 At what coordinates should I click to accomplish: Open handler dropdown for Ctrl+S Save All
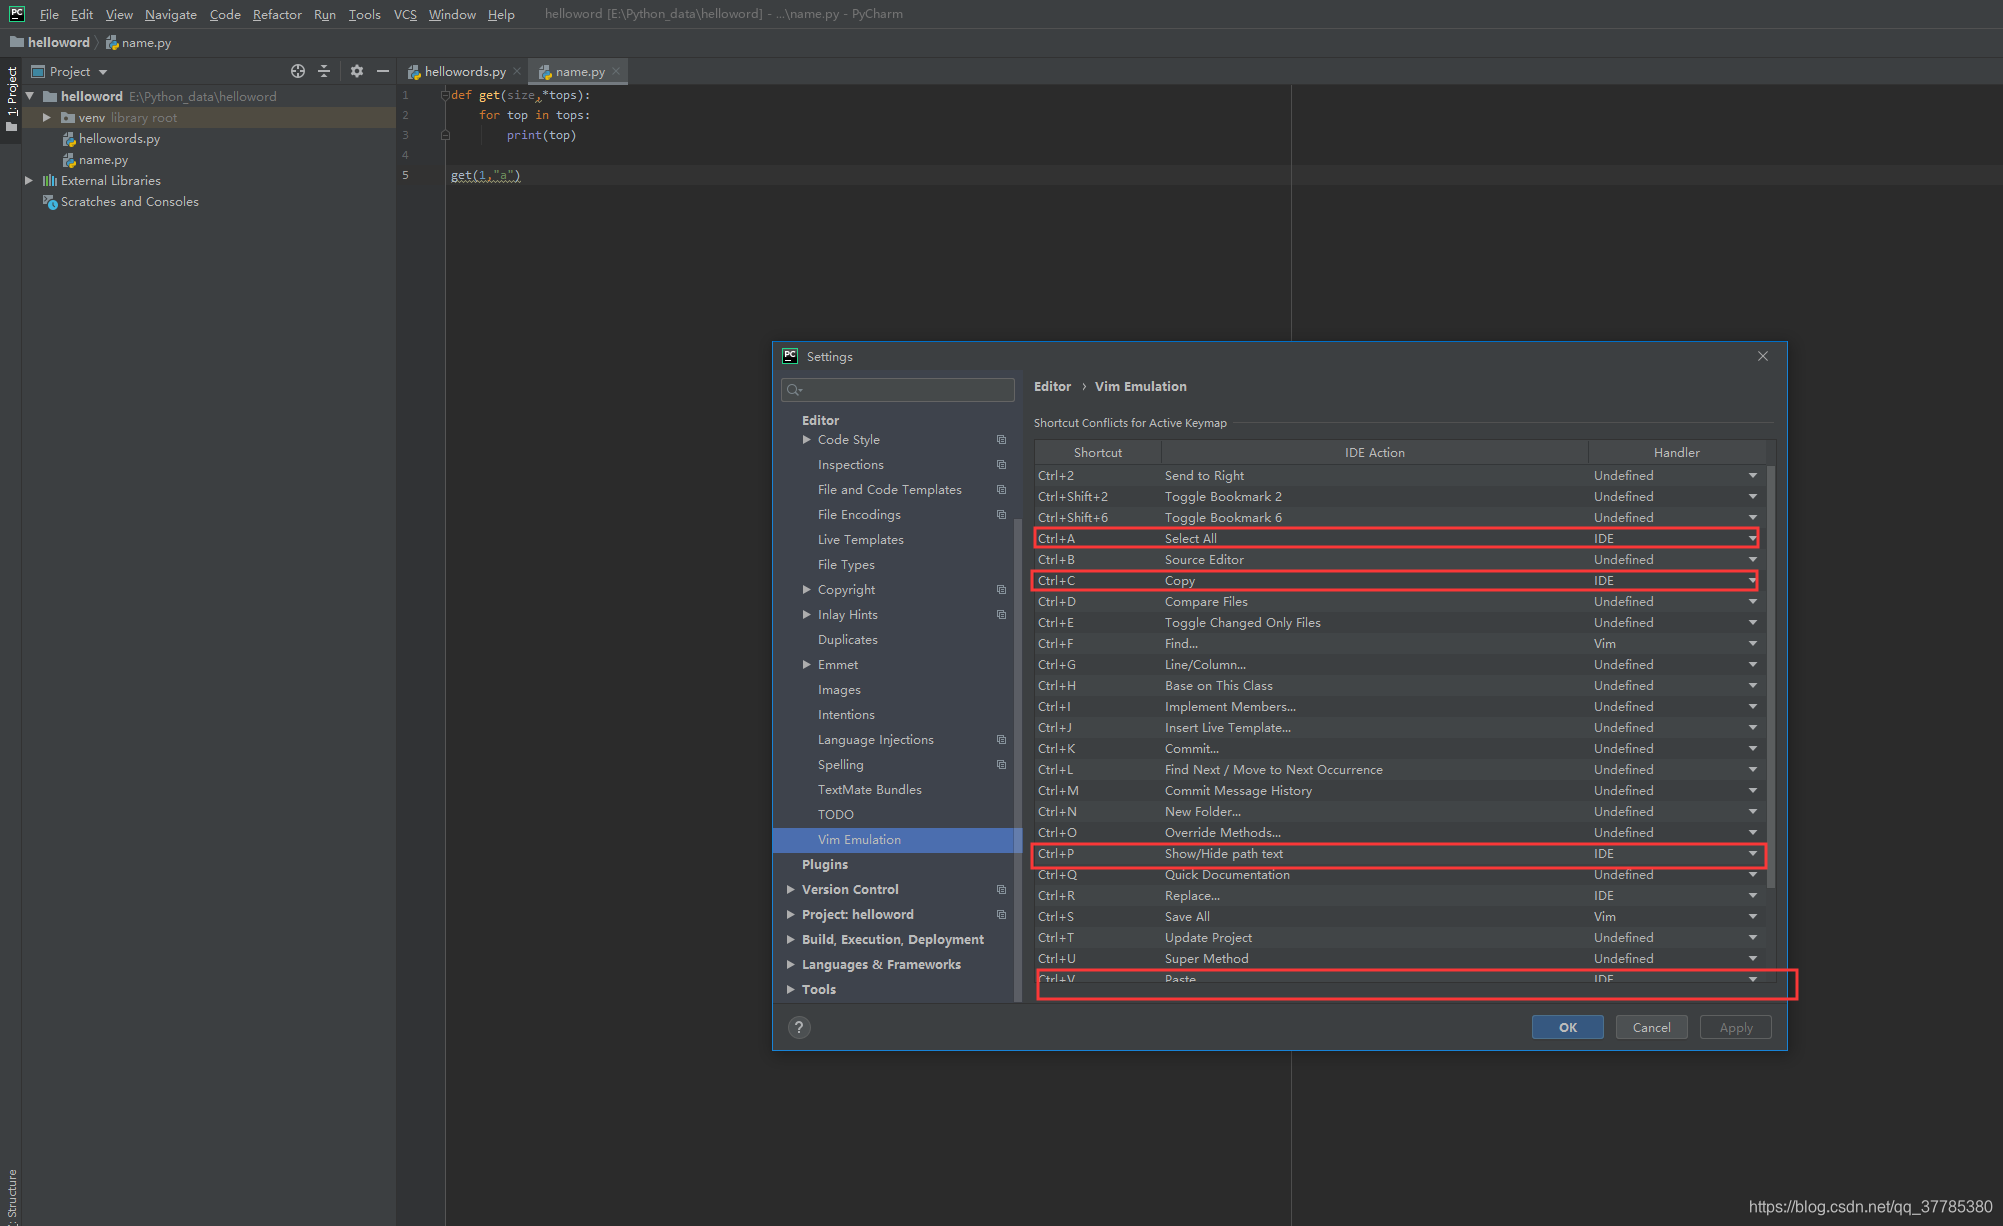coord(1752,917)
